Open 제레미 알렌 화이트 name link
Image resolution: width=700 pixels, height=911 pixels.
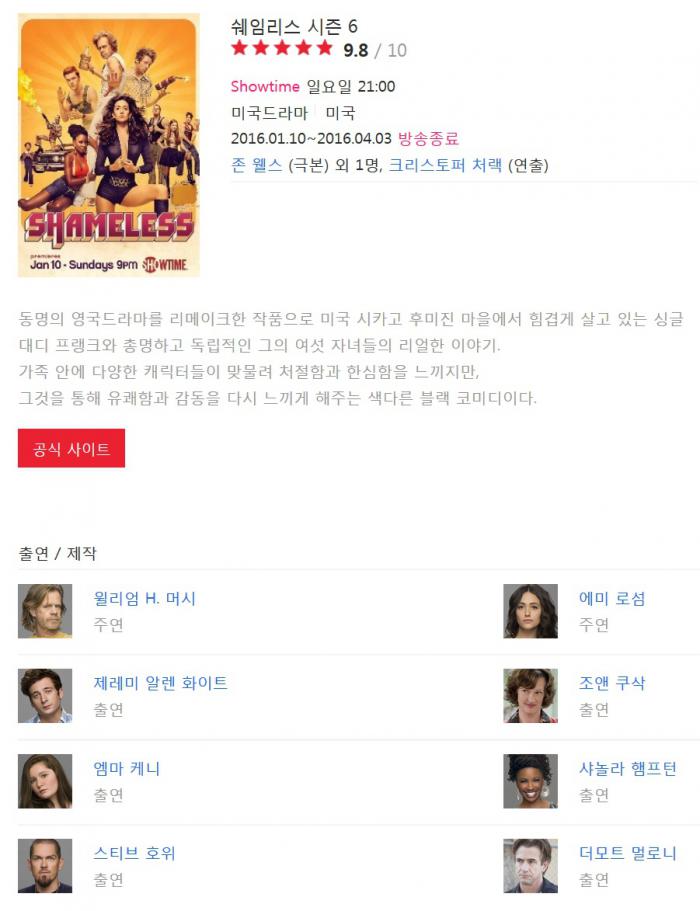160,683
